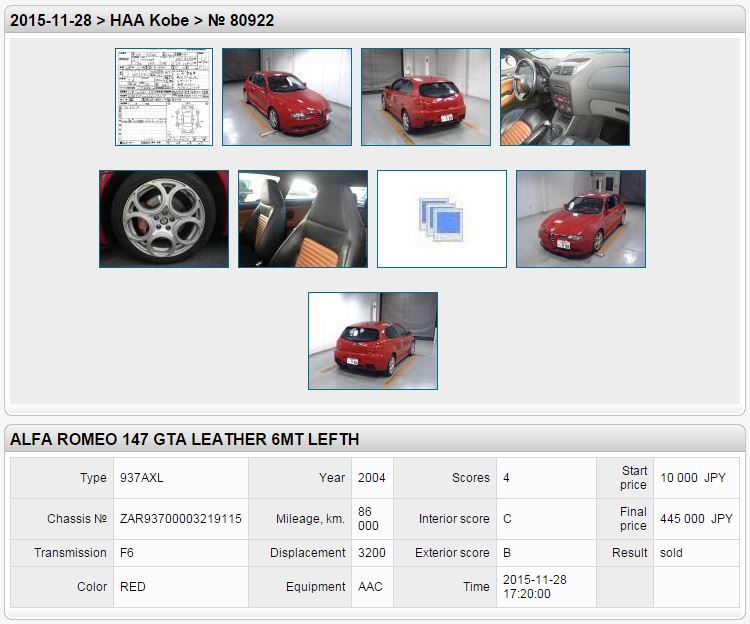View the distant high-angle rear car photo

373,341
